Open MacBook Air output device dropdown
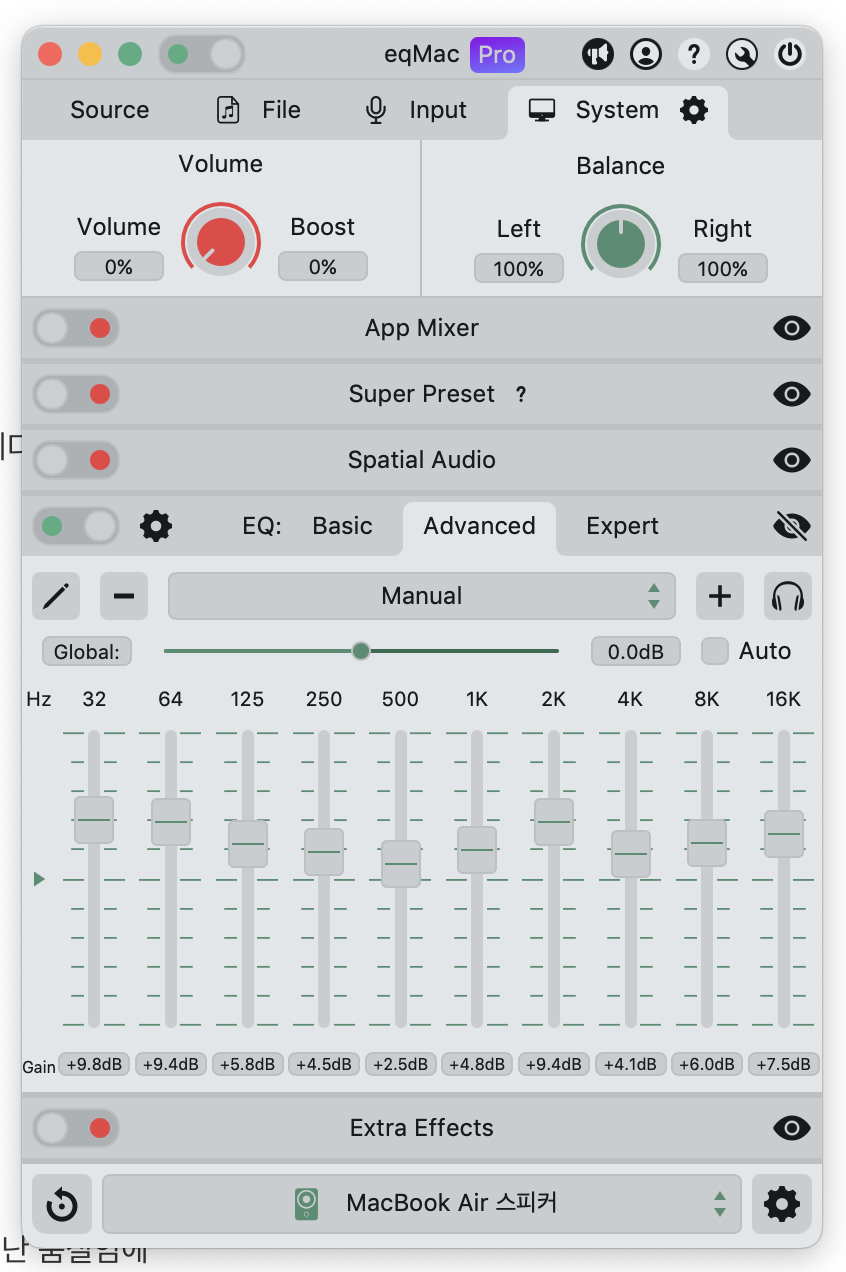The image size is (846, 1272). pos(422,1204)
